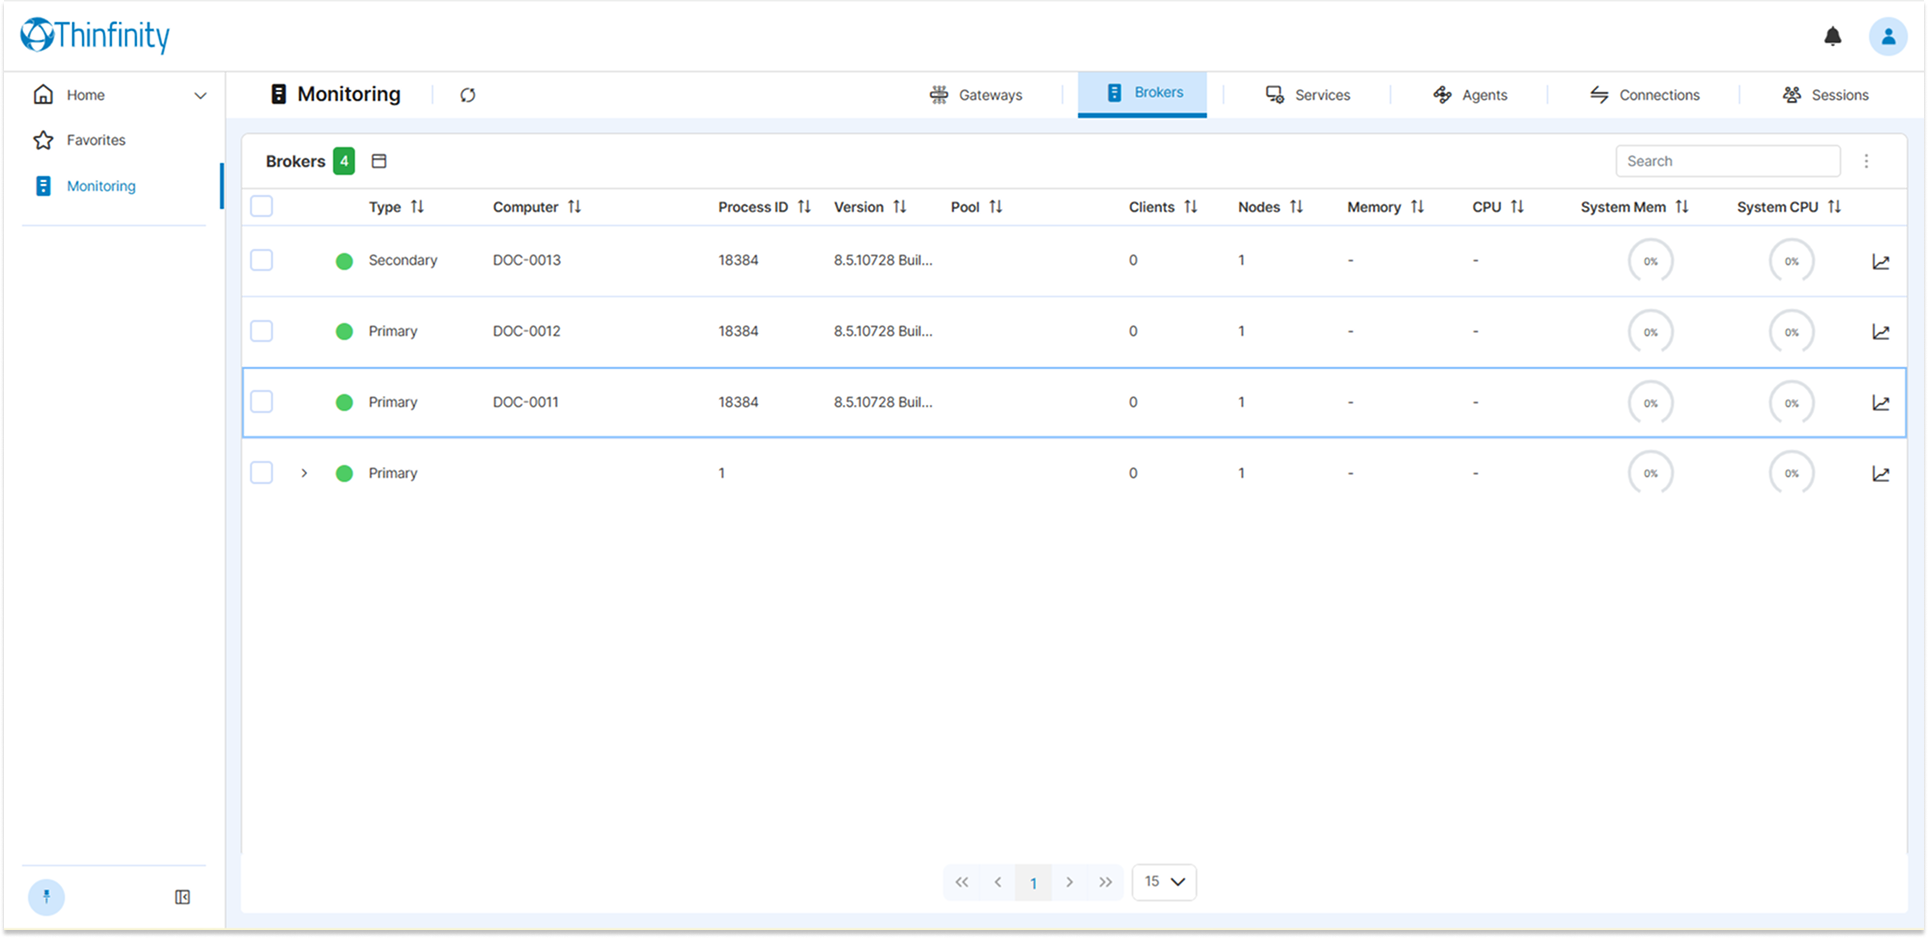Viewport: 1928px width, 938px height.
Task: Switch to the Sessions tab
Action: pyautogui.click(x=1825, y=95)
